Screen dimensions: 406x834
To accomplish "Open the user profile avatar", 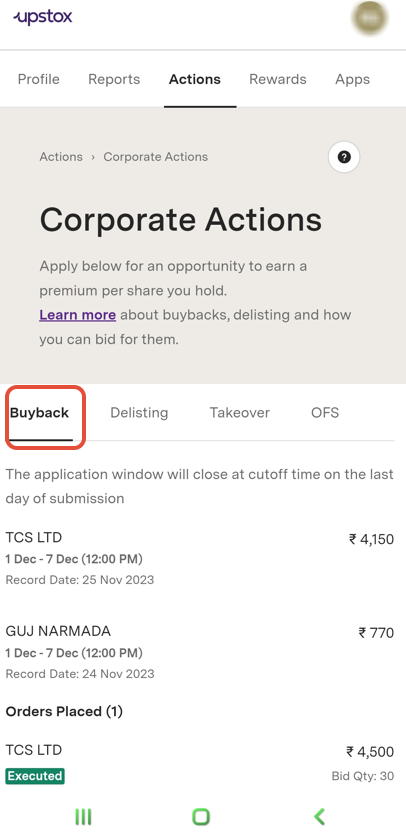I will [x=369, y=18].
